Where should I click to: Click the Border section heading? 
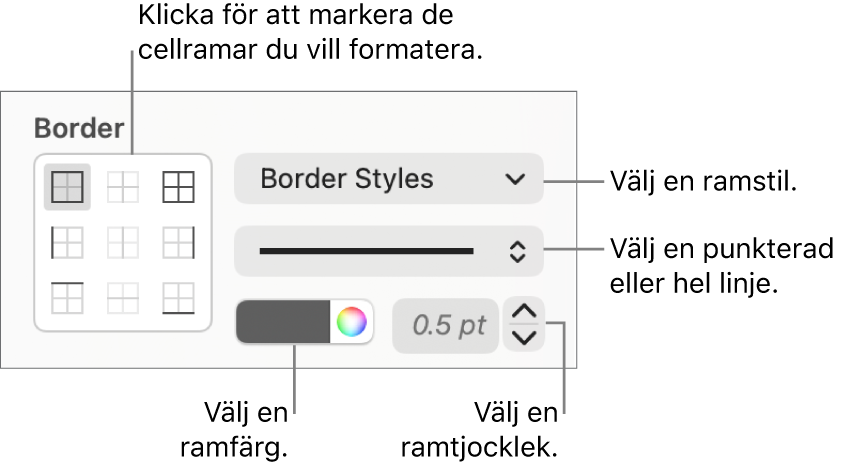(x=79, y=129)
